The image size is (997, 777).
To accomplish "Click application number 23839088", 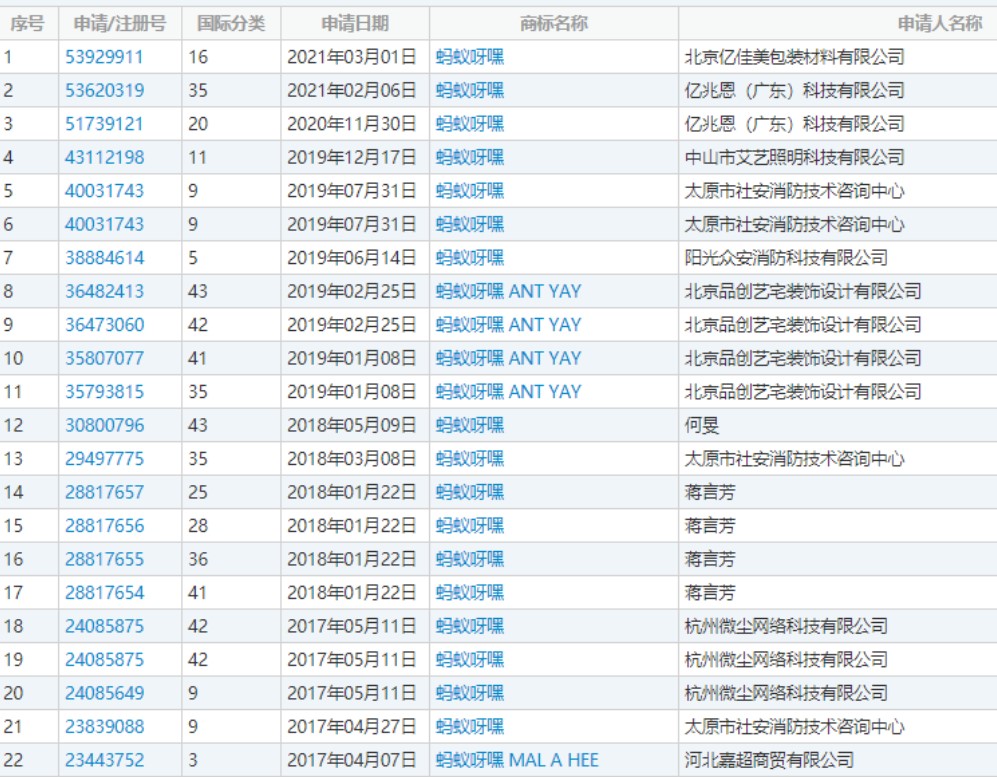I will (104, 727).
